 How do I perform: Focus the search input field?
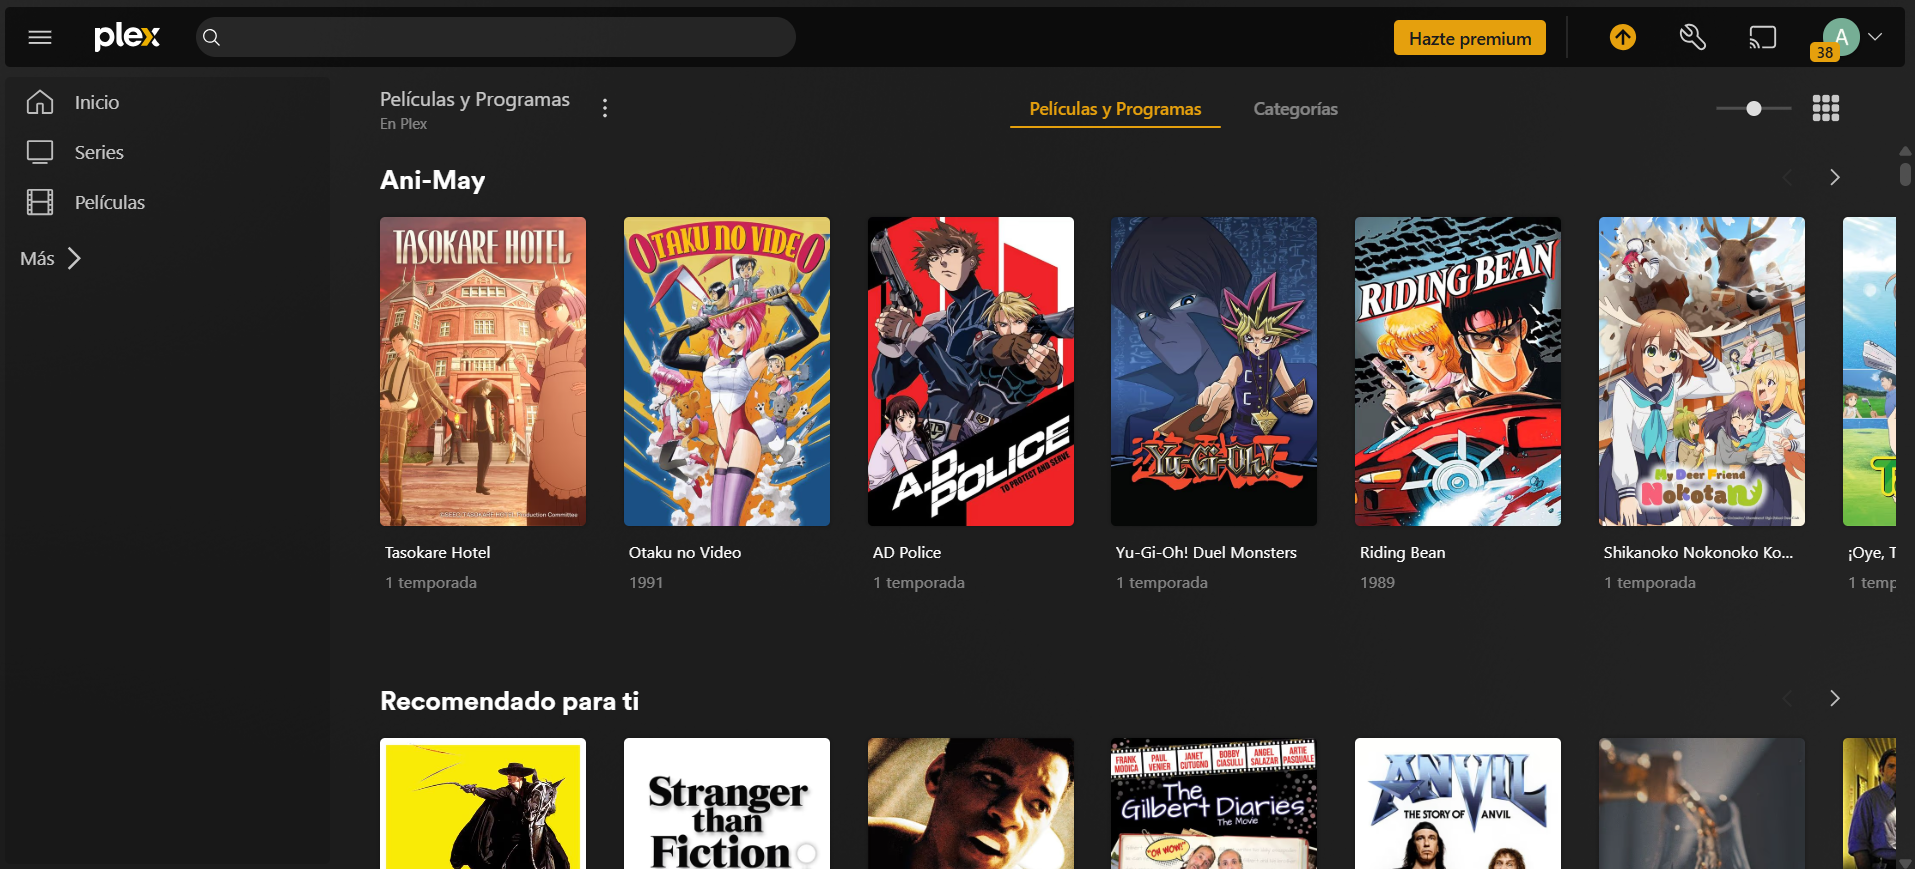[x=496, y=38]
